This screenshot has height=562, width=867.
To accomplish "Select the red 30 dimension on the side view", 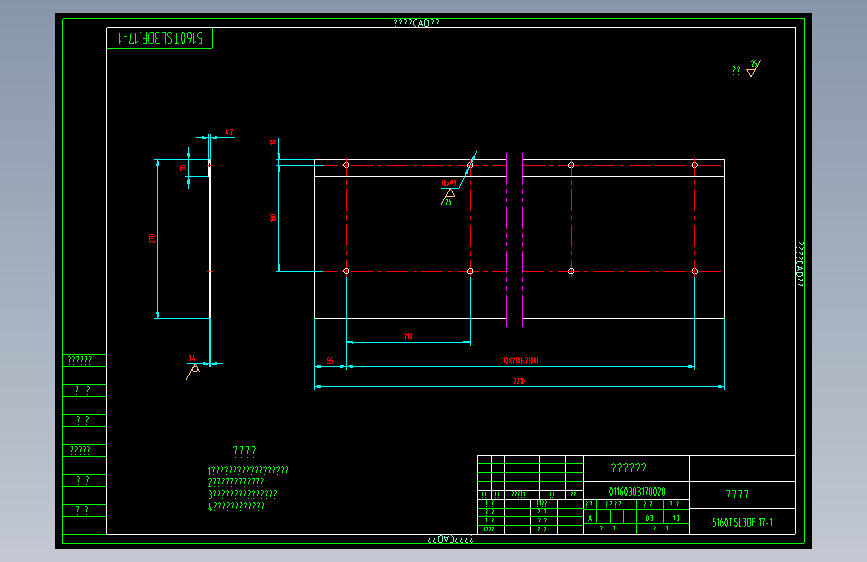I will (x=183, y=168).
